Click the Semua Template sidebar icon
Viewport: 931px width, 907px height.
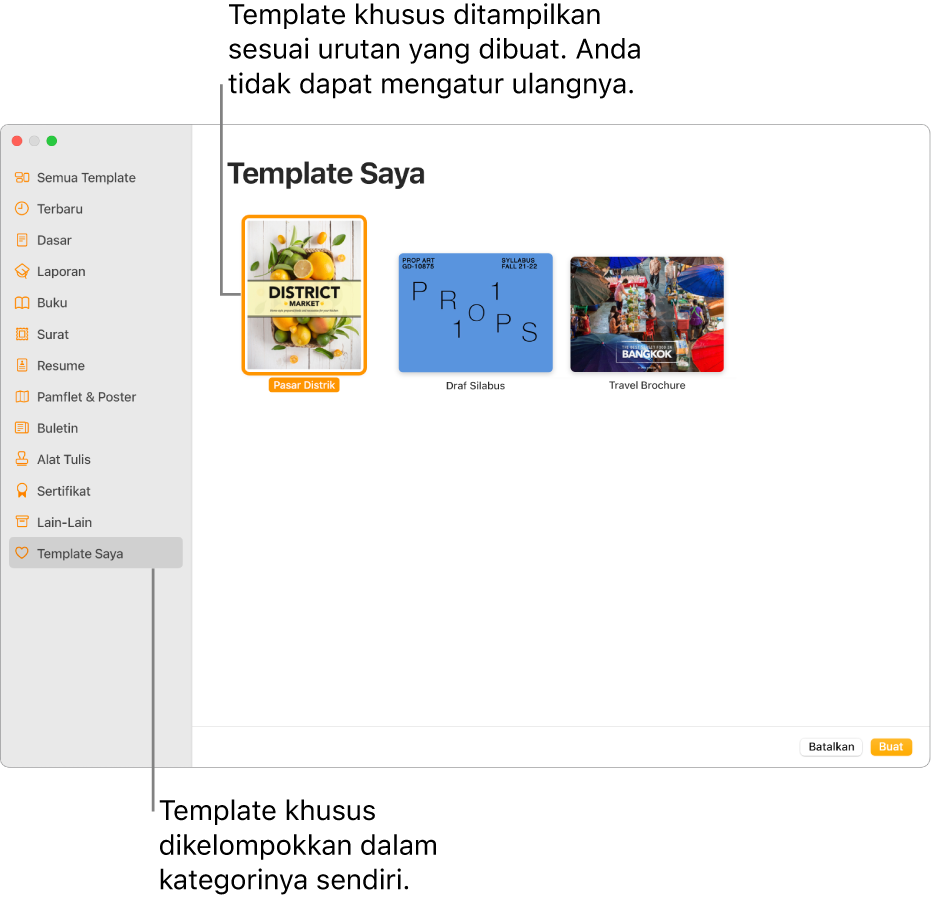coord(22,177)
